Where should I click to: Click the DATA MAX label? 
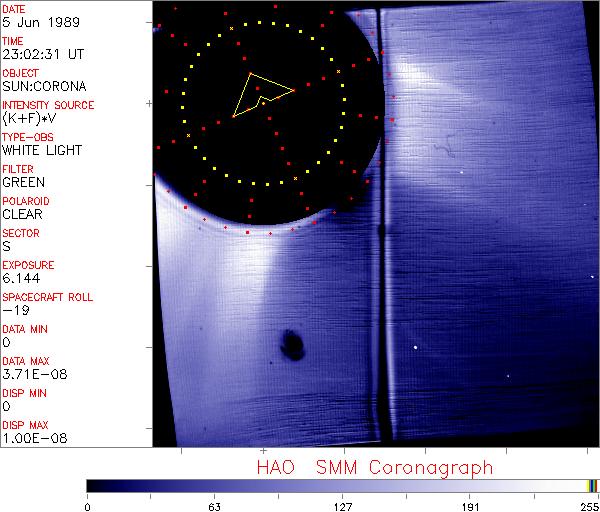pos(26,361)
